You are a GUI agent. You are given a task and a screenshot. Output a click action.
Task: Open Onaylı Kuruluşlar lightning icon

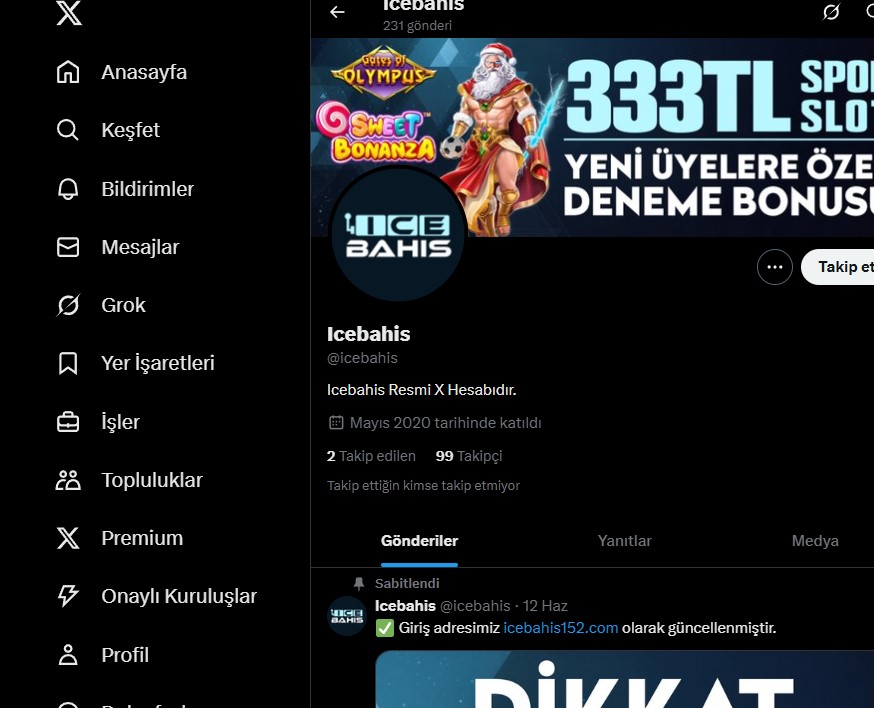coord(68,596)
